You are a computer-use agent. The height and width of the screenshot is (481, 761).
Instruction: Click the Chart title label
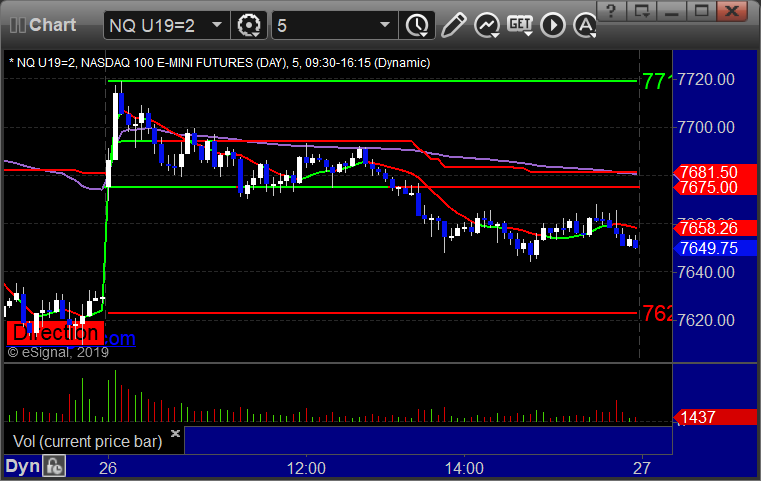(52, 25)
